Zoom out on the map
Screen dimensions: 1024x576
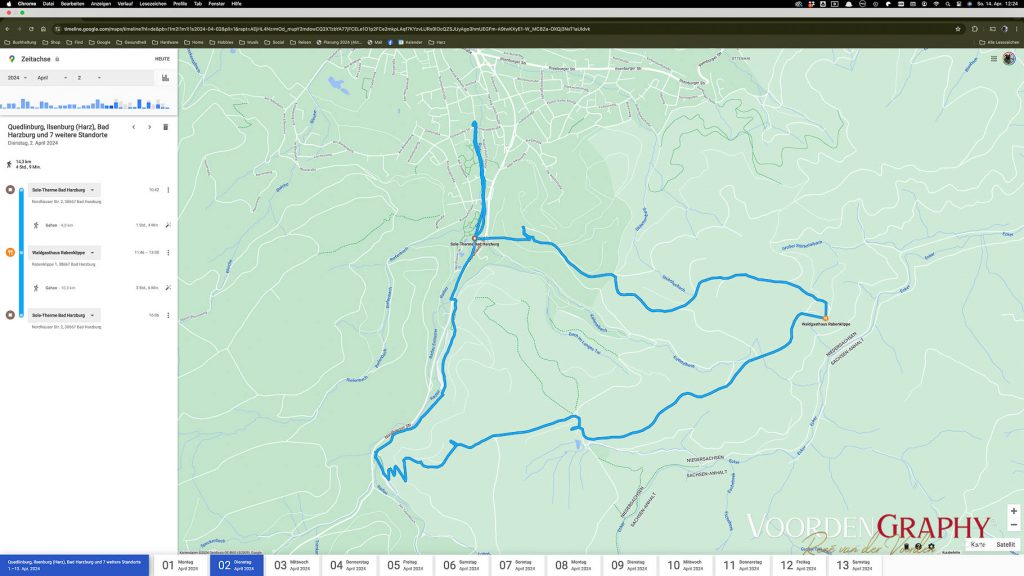1013,525
